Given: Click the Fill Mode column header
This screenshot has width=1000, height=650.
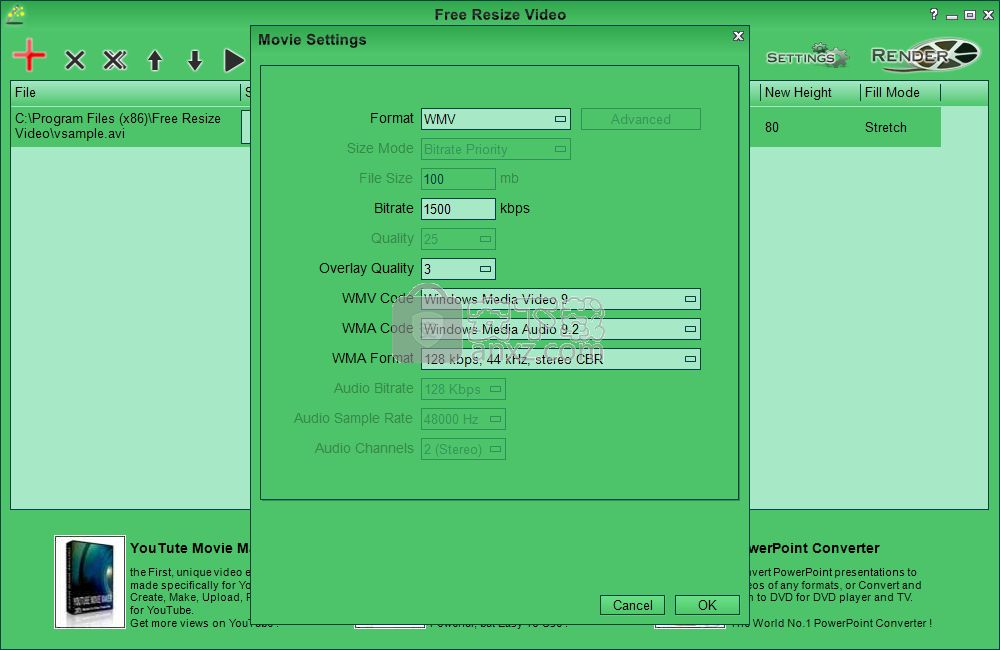Looking at the screenshot, I should coord(900,92).
